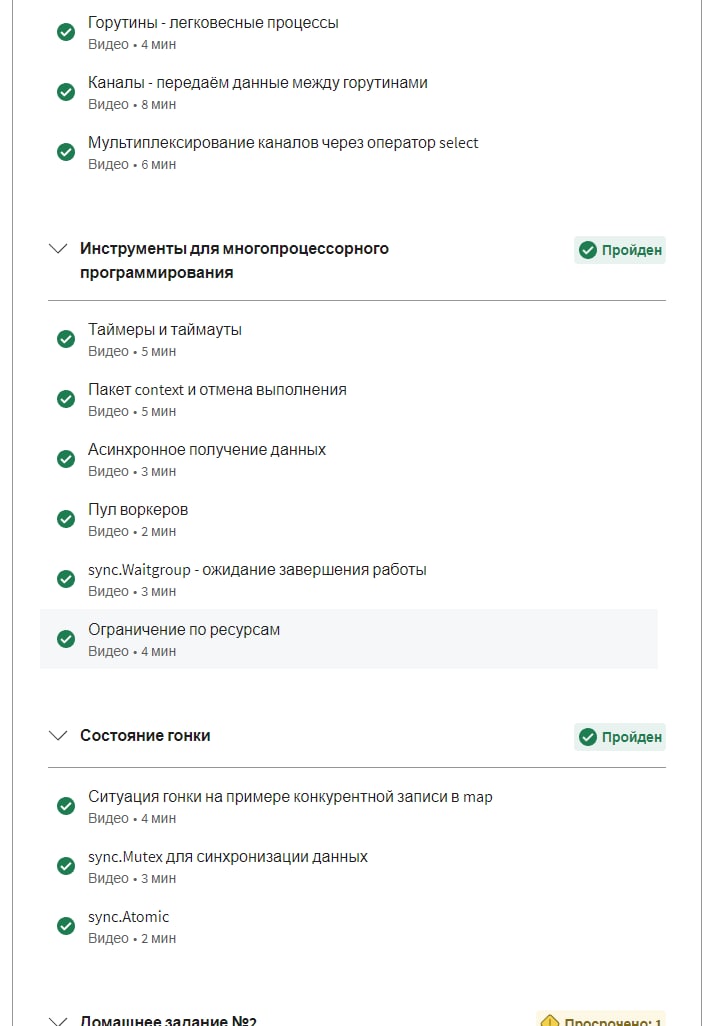715x1026 pixels.
Task: Click completion checkmark next to Каналы lesson
Action: tap(66, 92)
